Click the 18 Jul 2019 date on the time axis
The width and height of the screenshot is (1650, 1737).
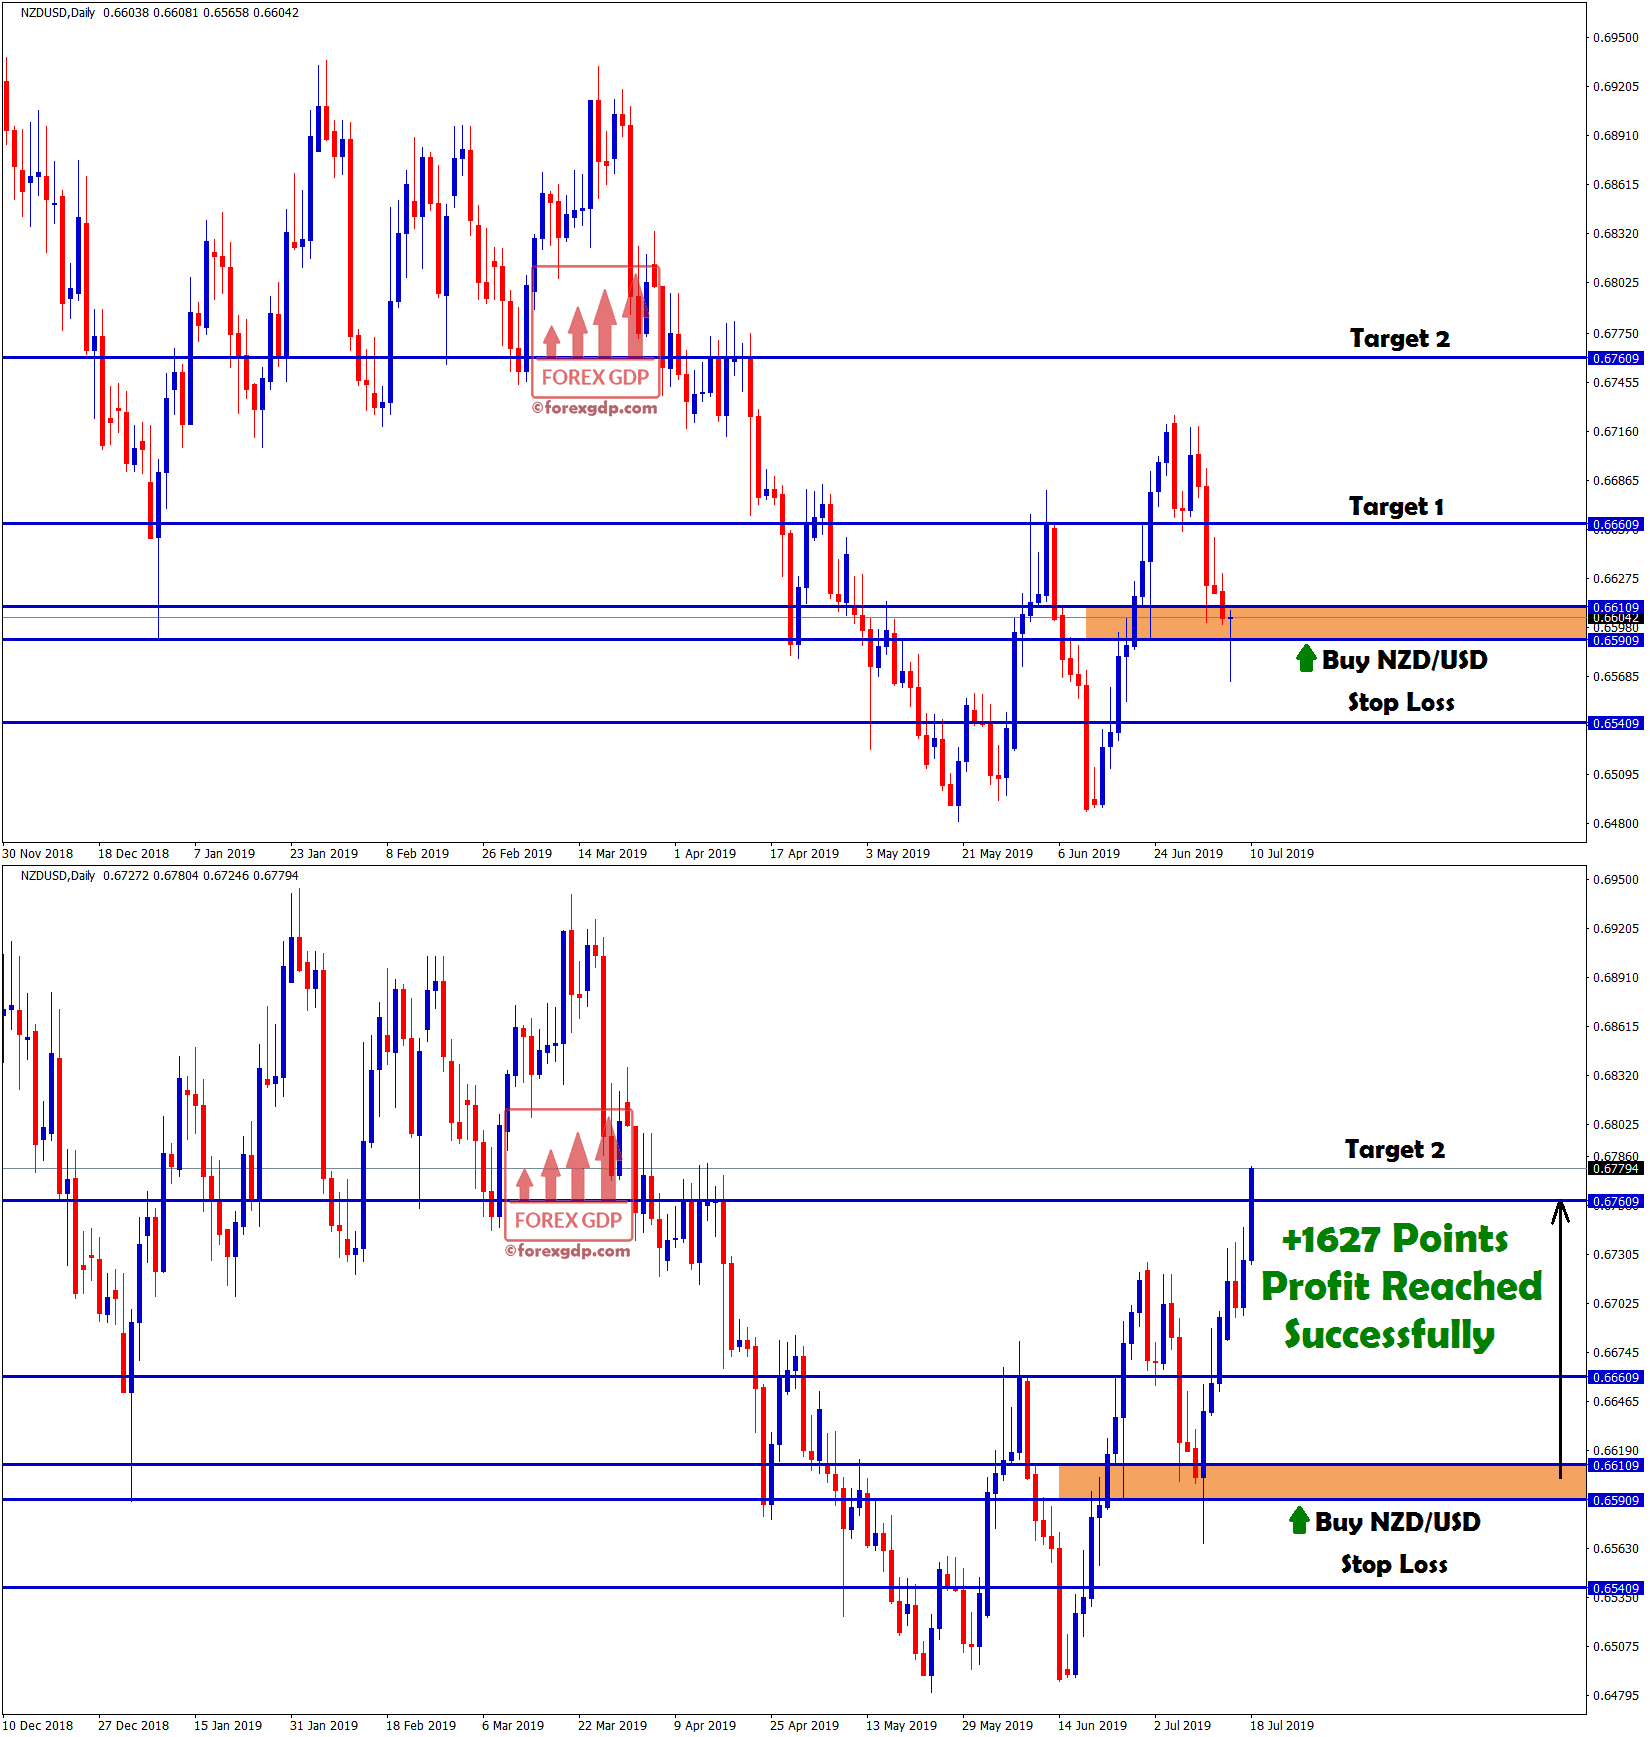pos(1281,1725)
